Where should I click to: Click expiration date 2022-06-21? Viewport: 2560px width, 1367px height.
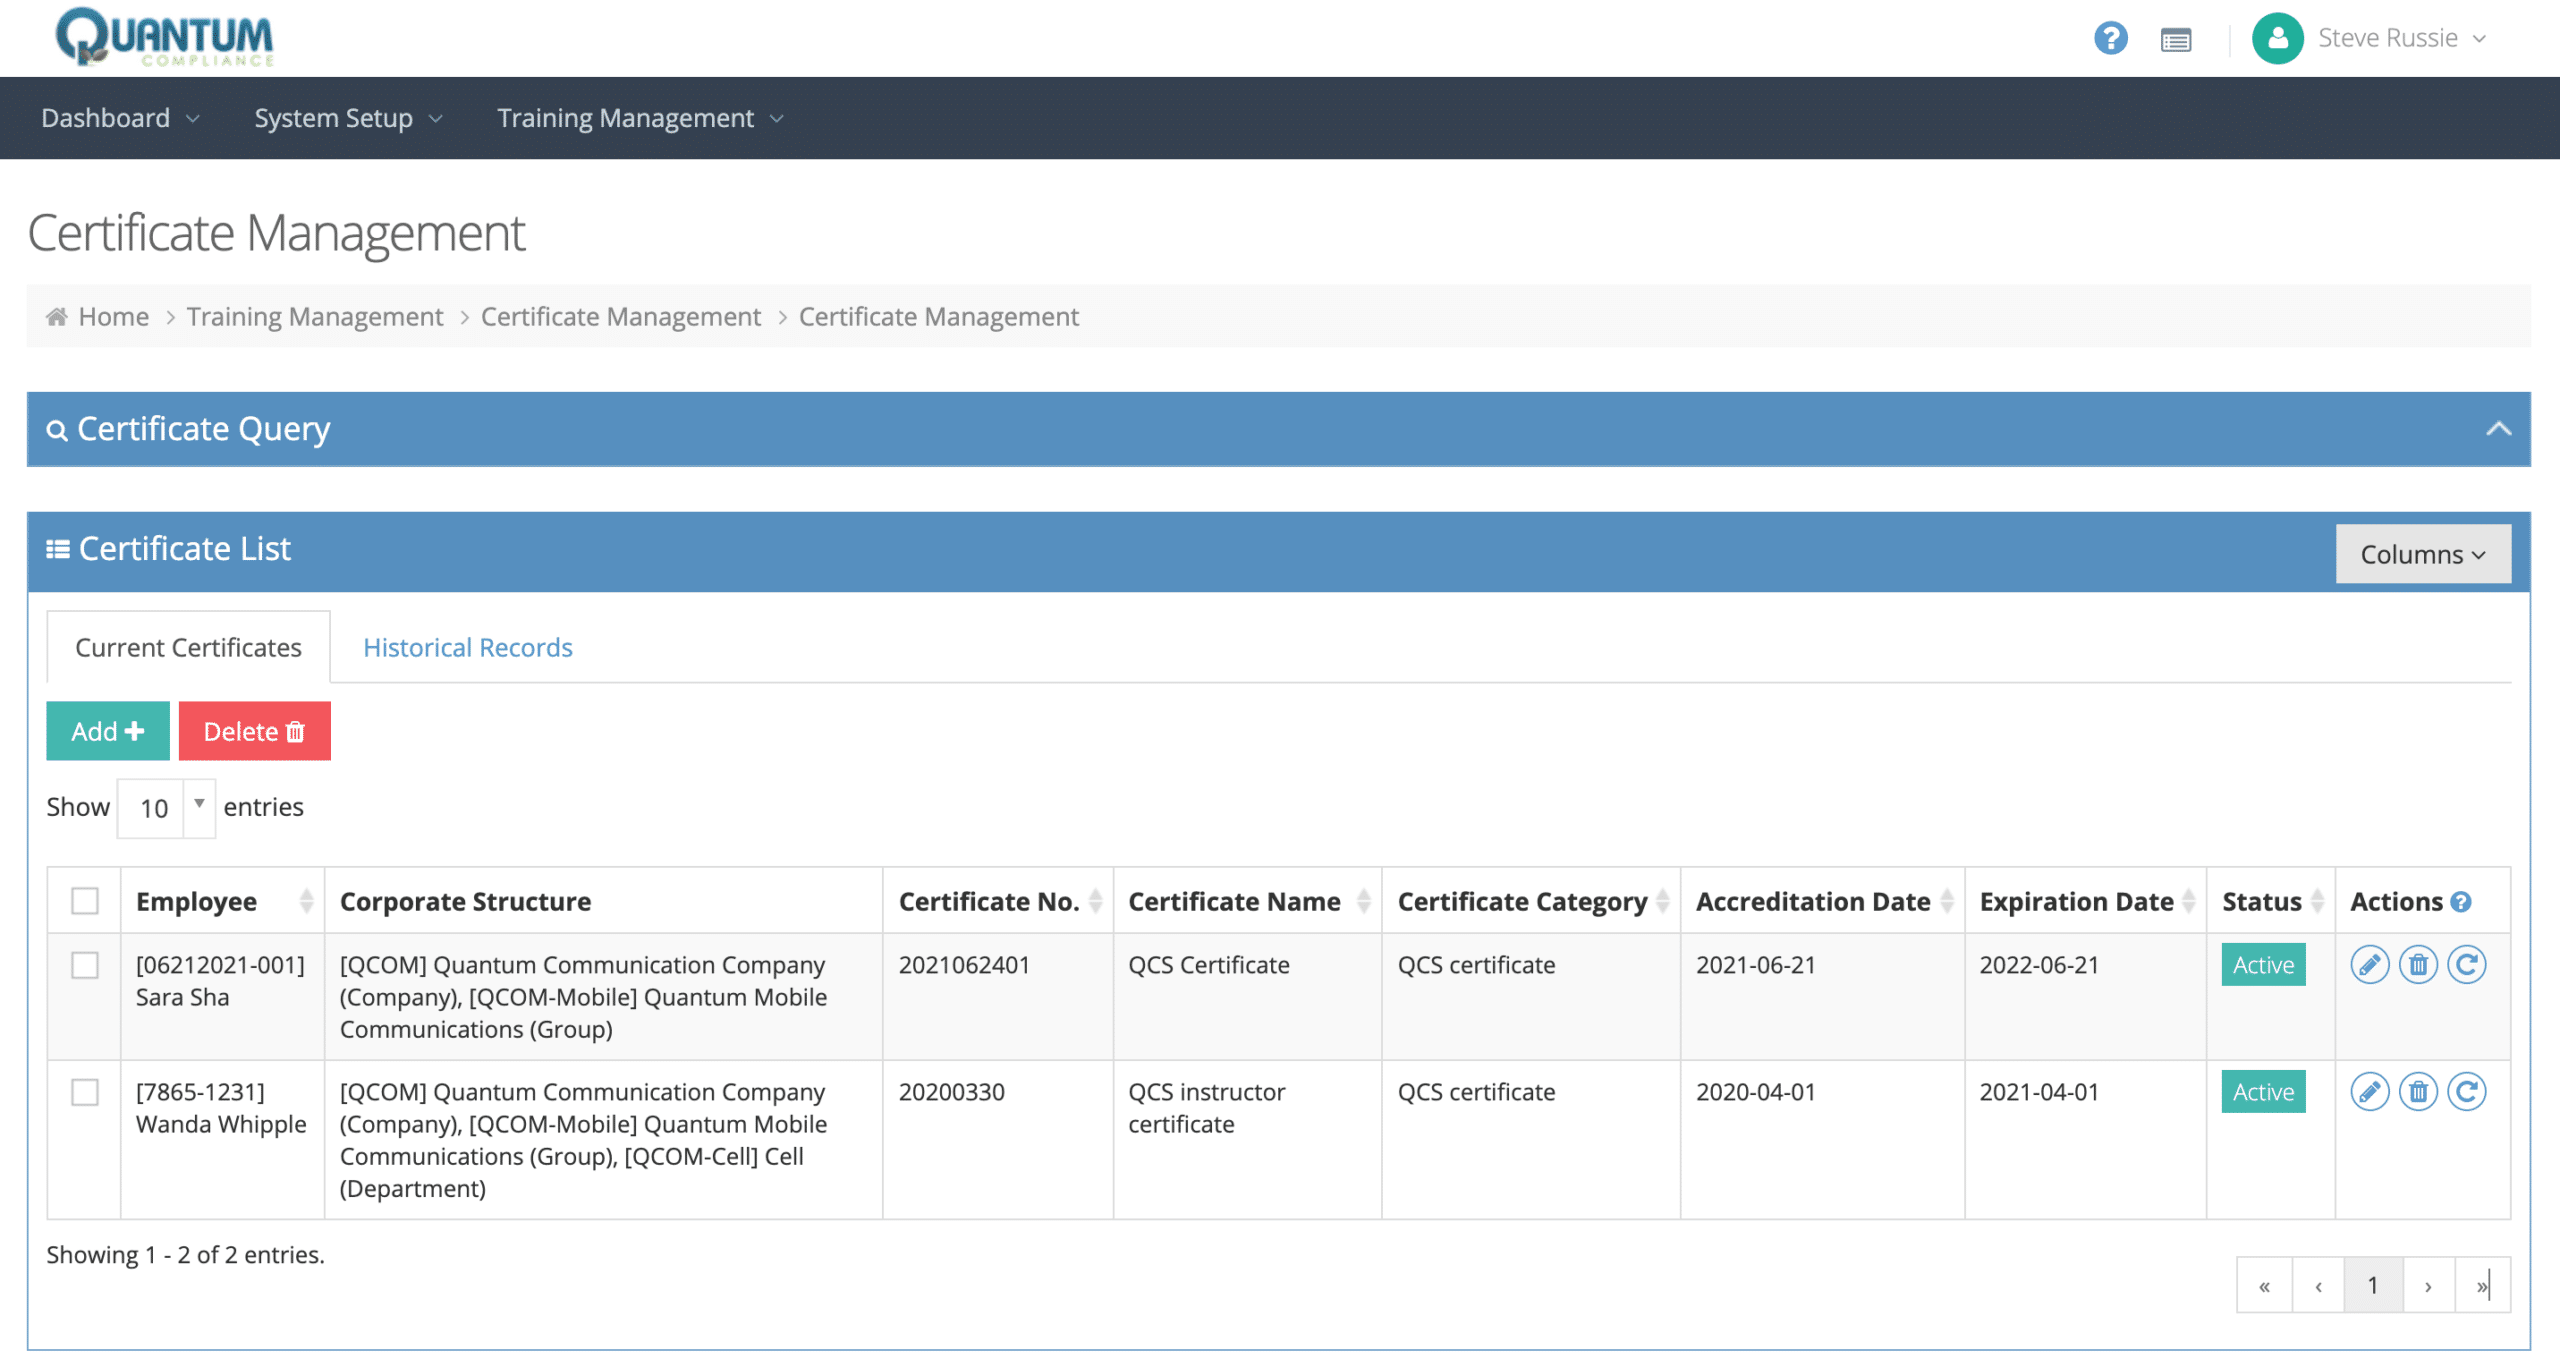coord(2038,965)
